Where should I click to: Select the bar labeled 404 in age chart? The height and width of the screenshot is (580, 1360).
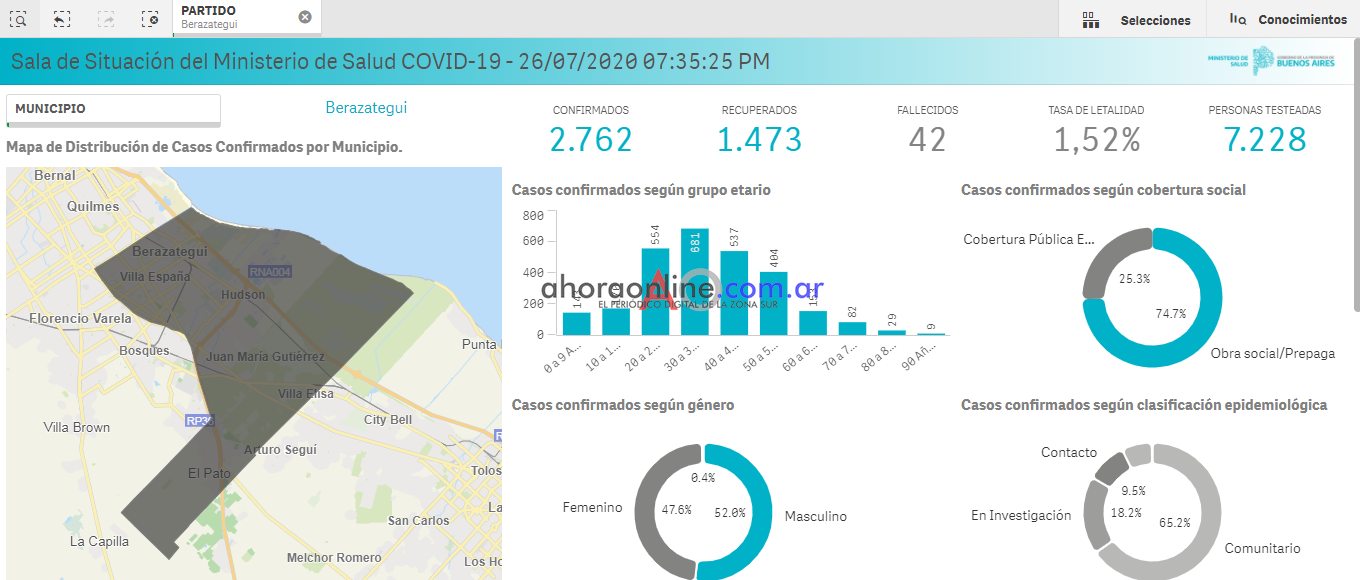point(773,305)
